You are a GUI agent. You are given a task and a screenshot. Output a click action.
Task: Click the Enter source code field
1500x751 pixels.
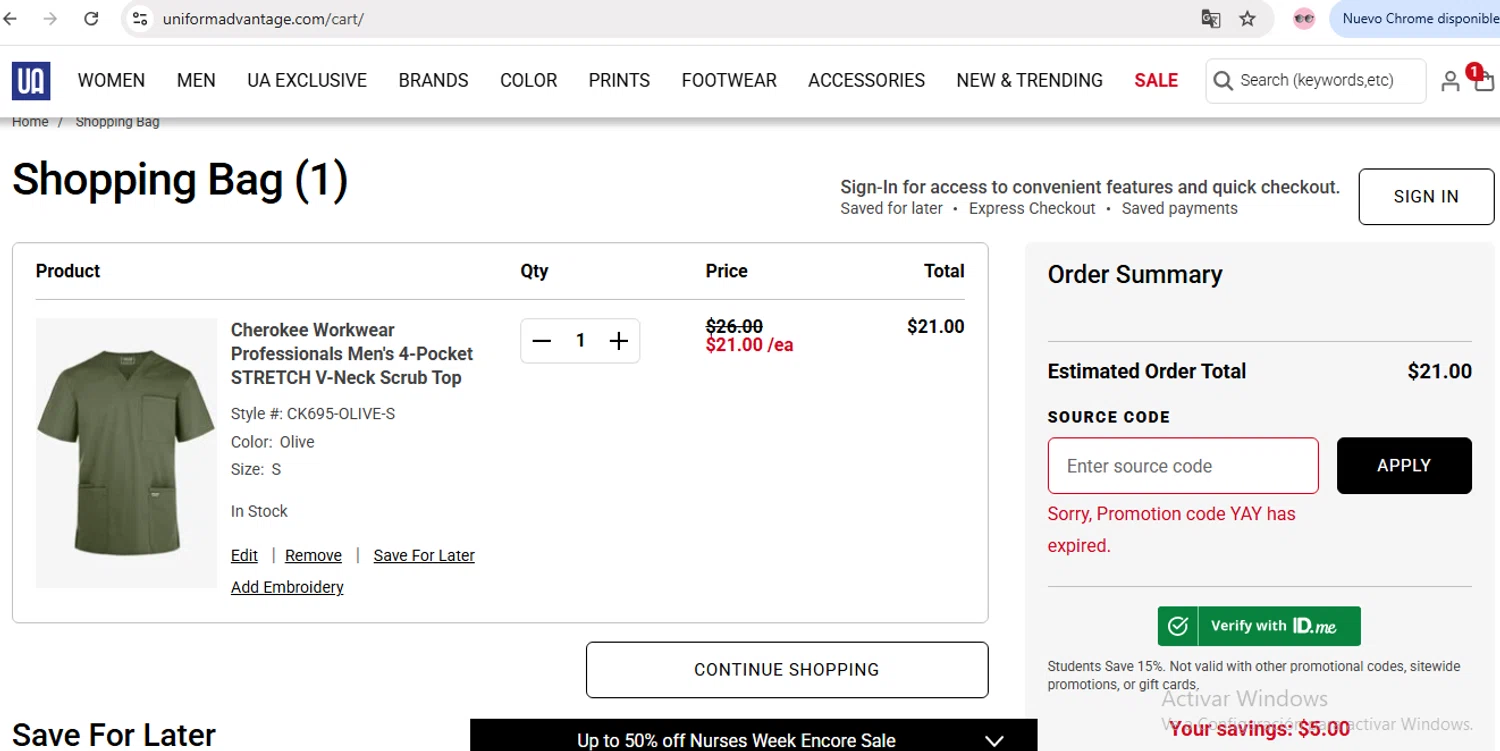1182,466
